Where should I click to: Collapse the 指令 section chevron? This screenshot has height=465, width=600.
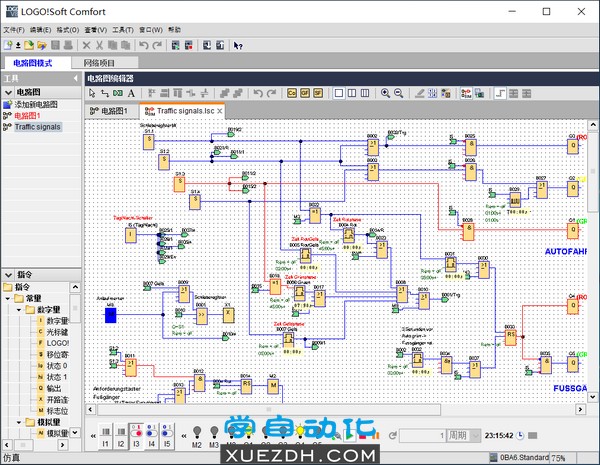pos(8,275)
